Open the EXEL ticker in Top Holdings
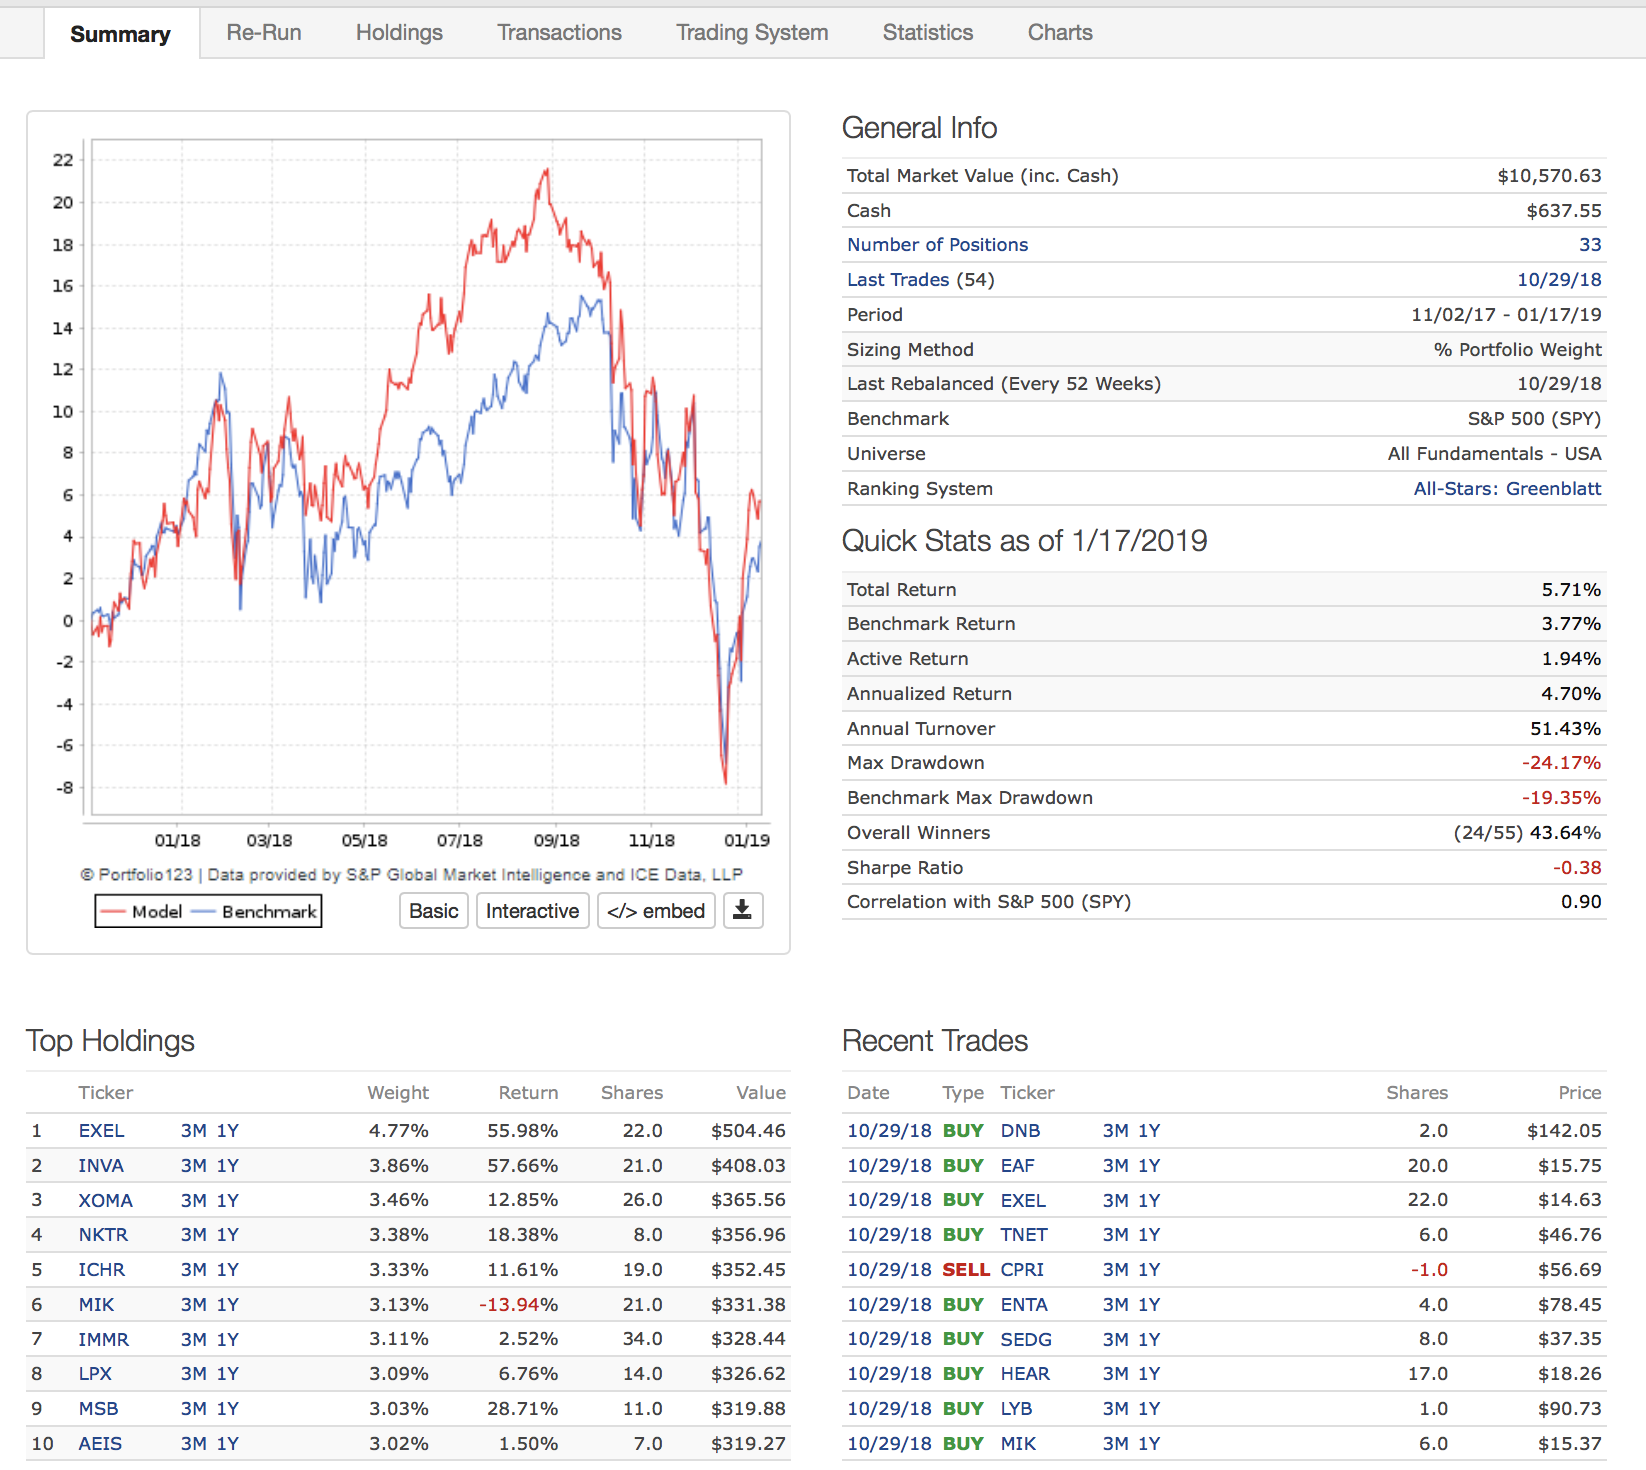Screen dimensions: 1646x1470 tap(101, 1131)
